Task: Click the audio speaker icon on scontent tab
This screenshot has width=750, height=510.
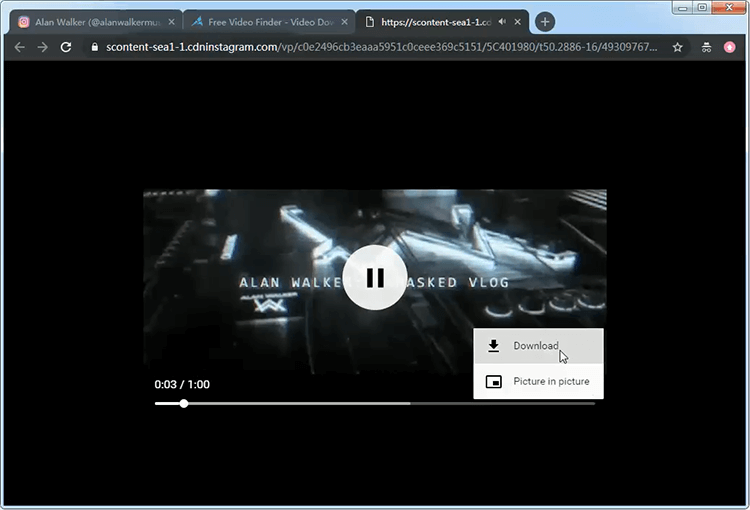Action: [502, 22]
